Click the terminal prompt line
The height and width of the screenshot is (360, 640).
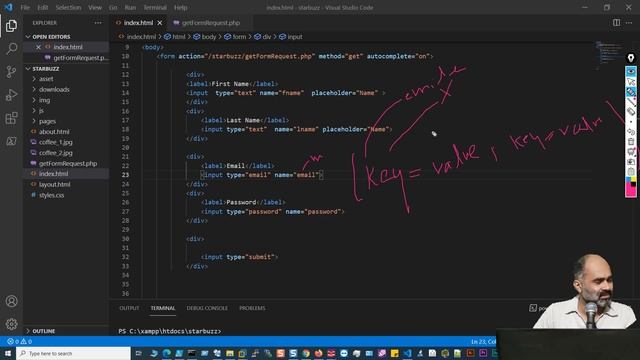point(170,331)
